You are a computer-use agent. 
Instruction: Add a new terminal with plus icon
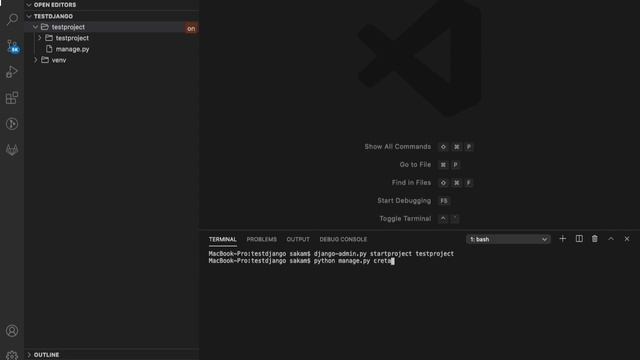tap(562, 239)
